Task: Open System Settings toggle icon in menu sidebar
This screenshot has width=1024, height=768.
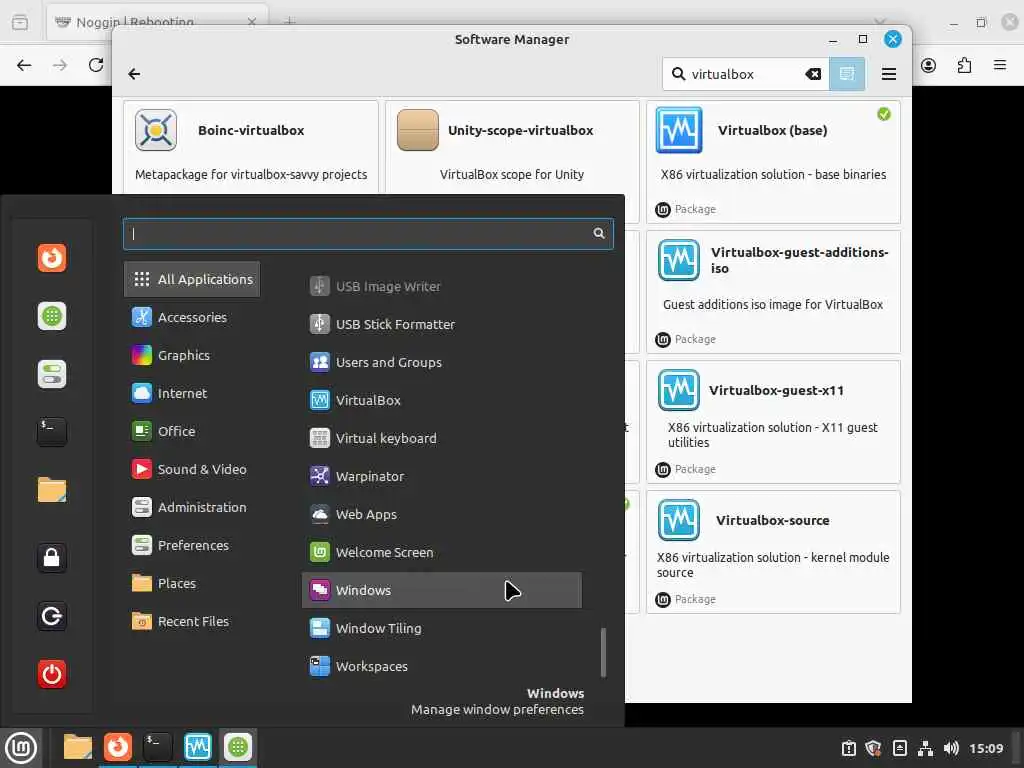Action: (52, 374)
